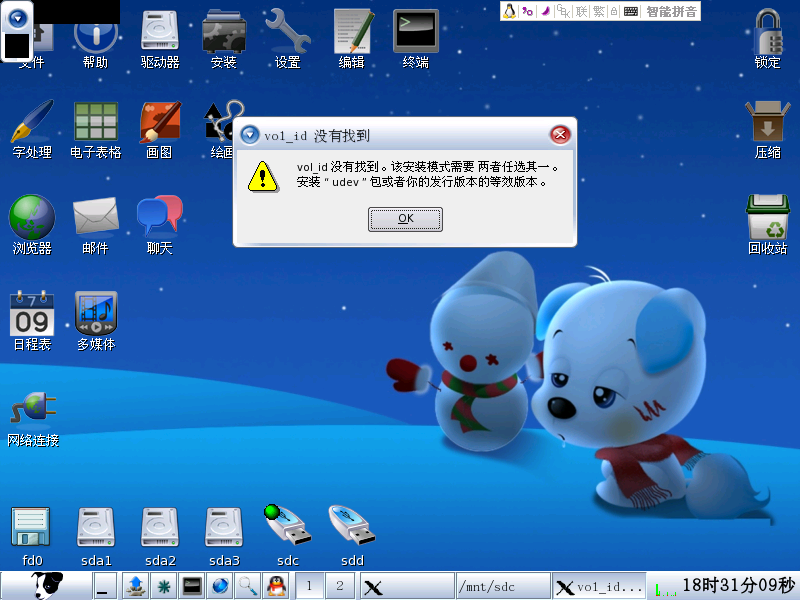Click the taskbar green asterisk launcher
Viewport: 800px width, 600px height.
[x=164, y=586]
